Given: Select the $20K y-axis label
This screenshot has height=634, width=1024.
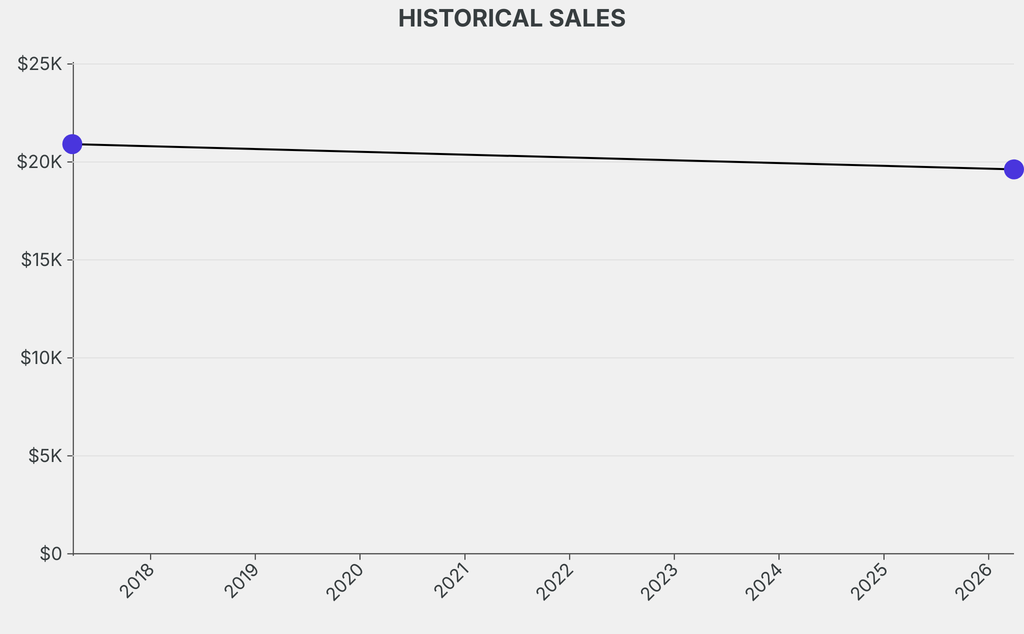Looking at the screenshot, I should (41, 162).
